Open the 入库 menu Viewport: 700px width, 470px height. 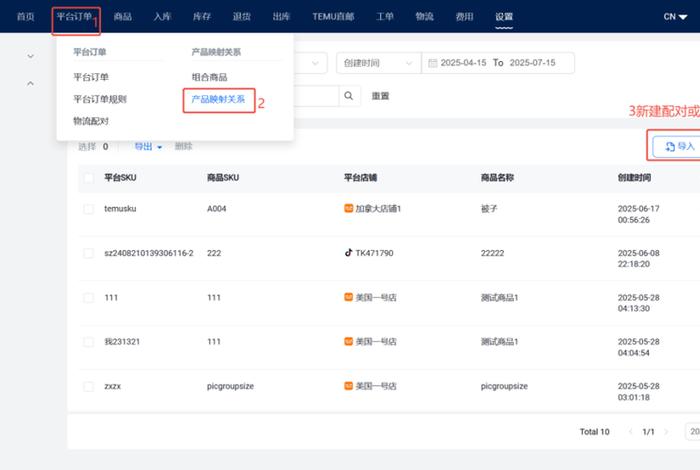[x=162, y=17]
